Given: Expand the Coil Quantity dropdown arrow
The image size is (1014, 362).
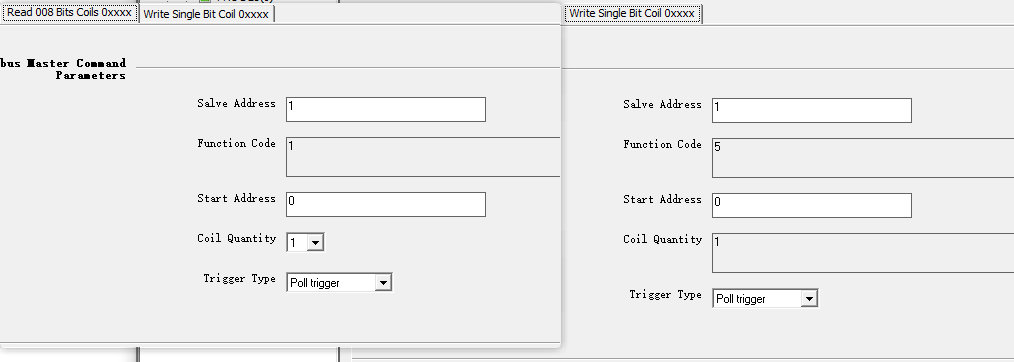Looking at the screenshot, I should (x=315, y=242).
